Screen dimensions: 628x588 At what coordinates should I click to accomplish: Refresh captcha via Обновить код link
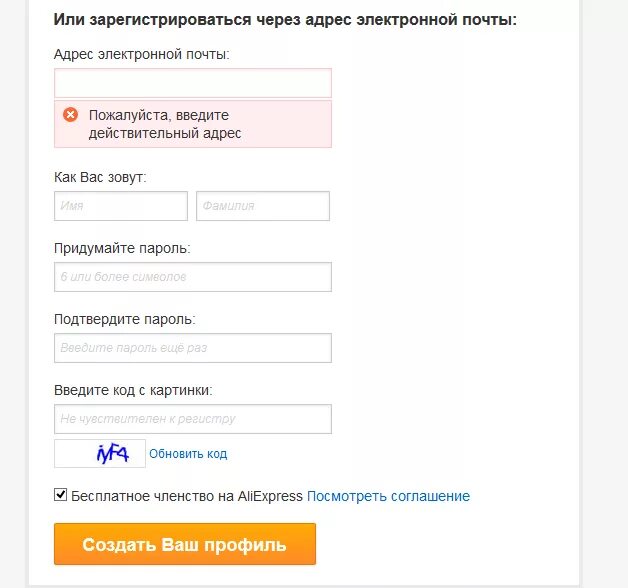click(x=188, y=454)
